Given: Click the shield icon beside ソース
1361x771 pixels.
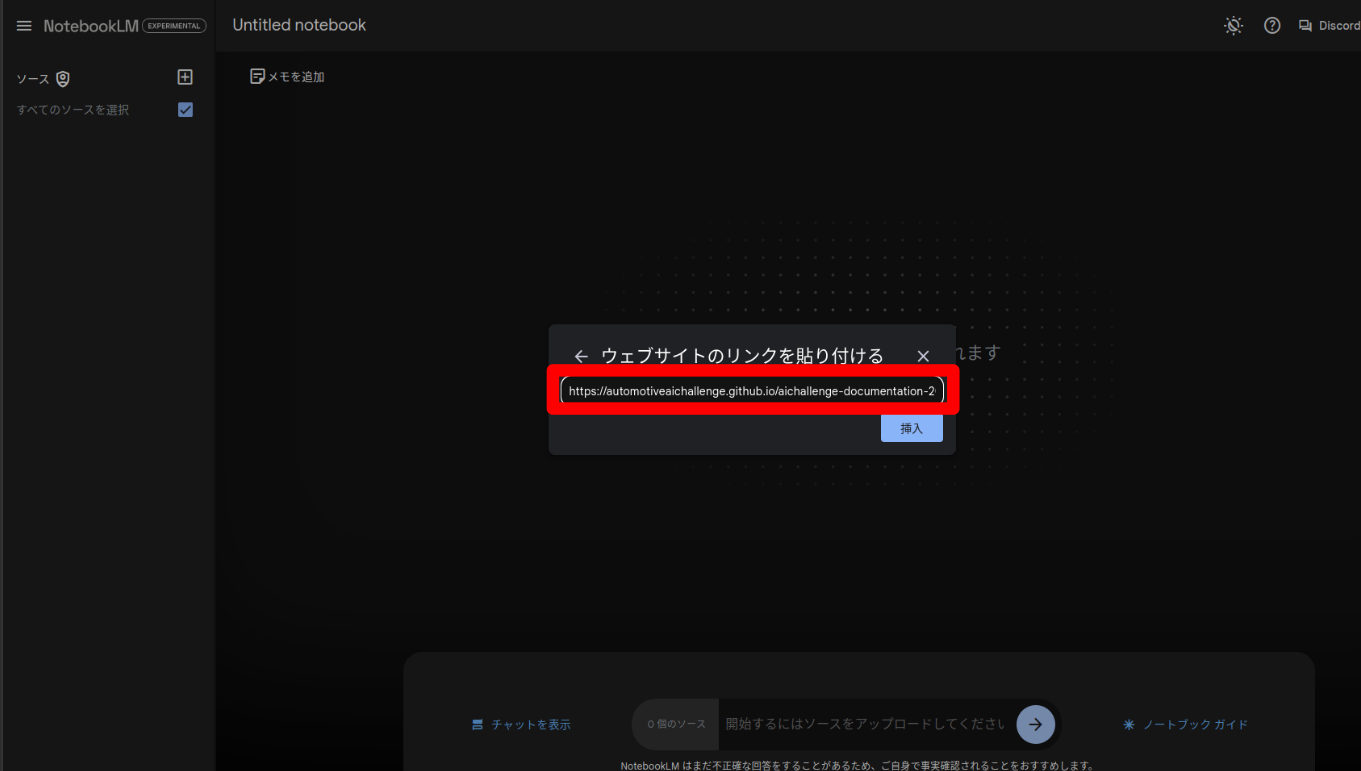Looking at the screenshot, I should [x=62, y=77].
